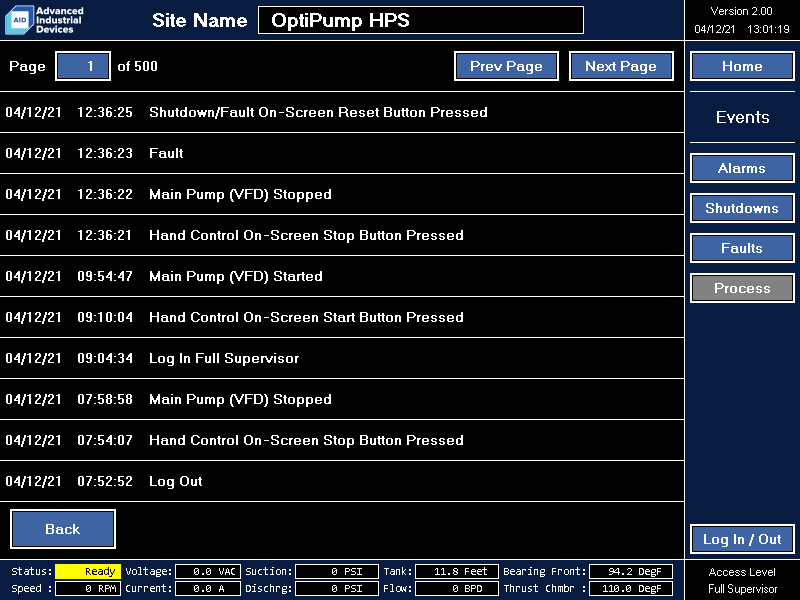Select Main Pump (VFD) Stopped at 07:58:58
Image resolution: width=800 pixels, height=600 pixels.
pyautogui.click(x=342, y=399)
